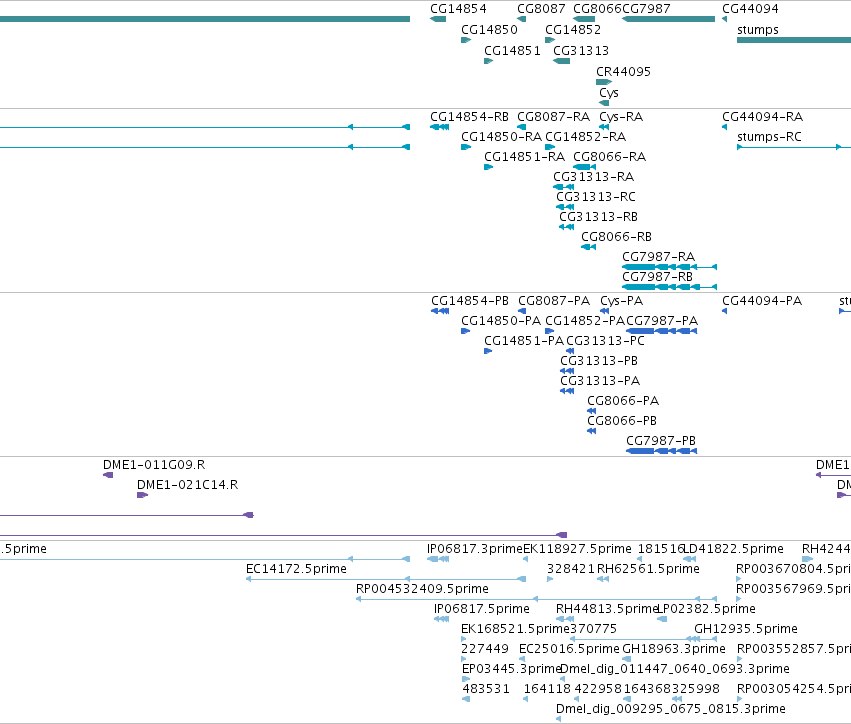Select the CG8087 gene label
Screen dimensions: 851x724
point(541,9)
